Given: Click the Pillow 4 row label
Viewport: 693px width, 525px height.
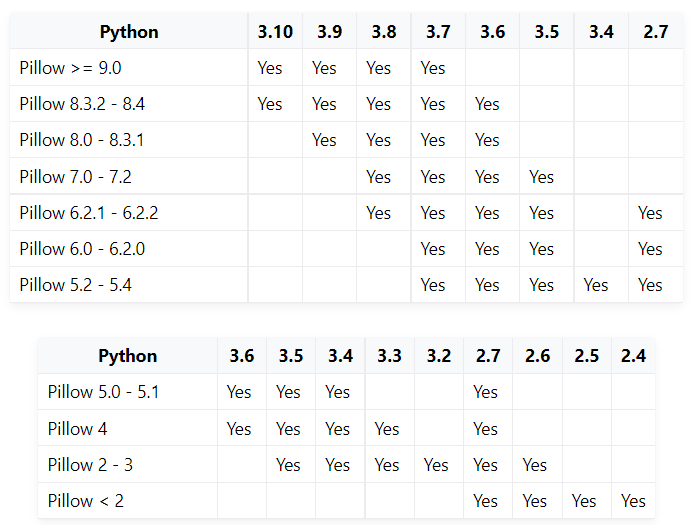Looking at the screenshot, I should tap(78, 429).
